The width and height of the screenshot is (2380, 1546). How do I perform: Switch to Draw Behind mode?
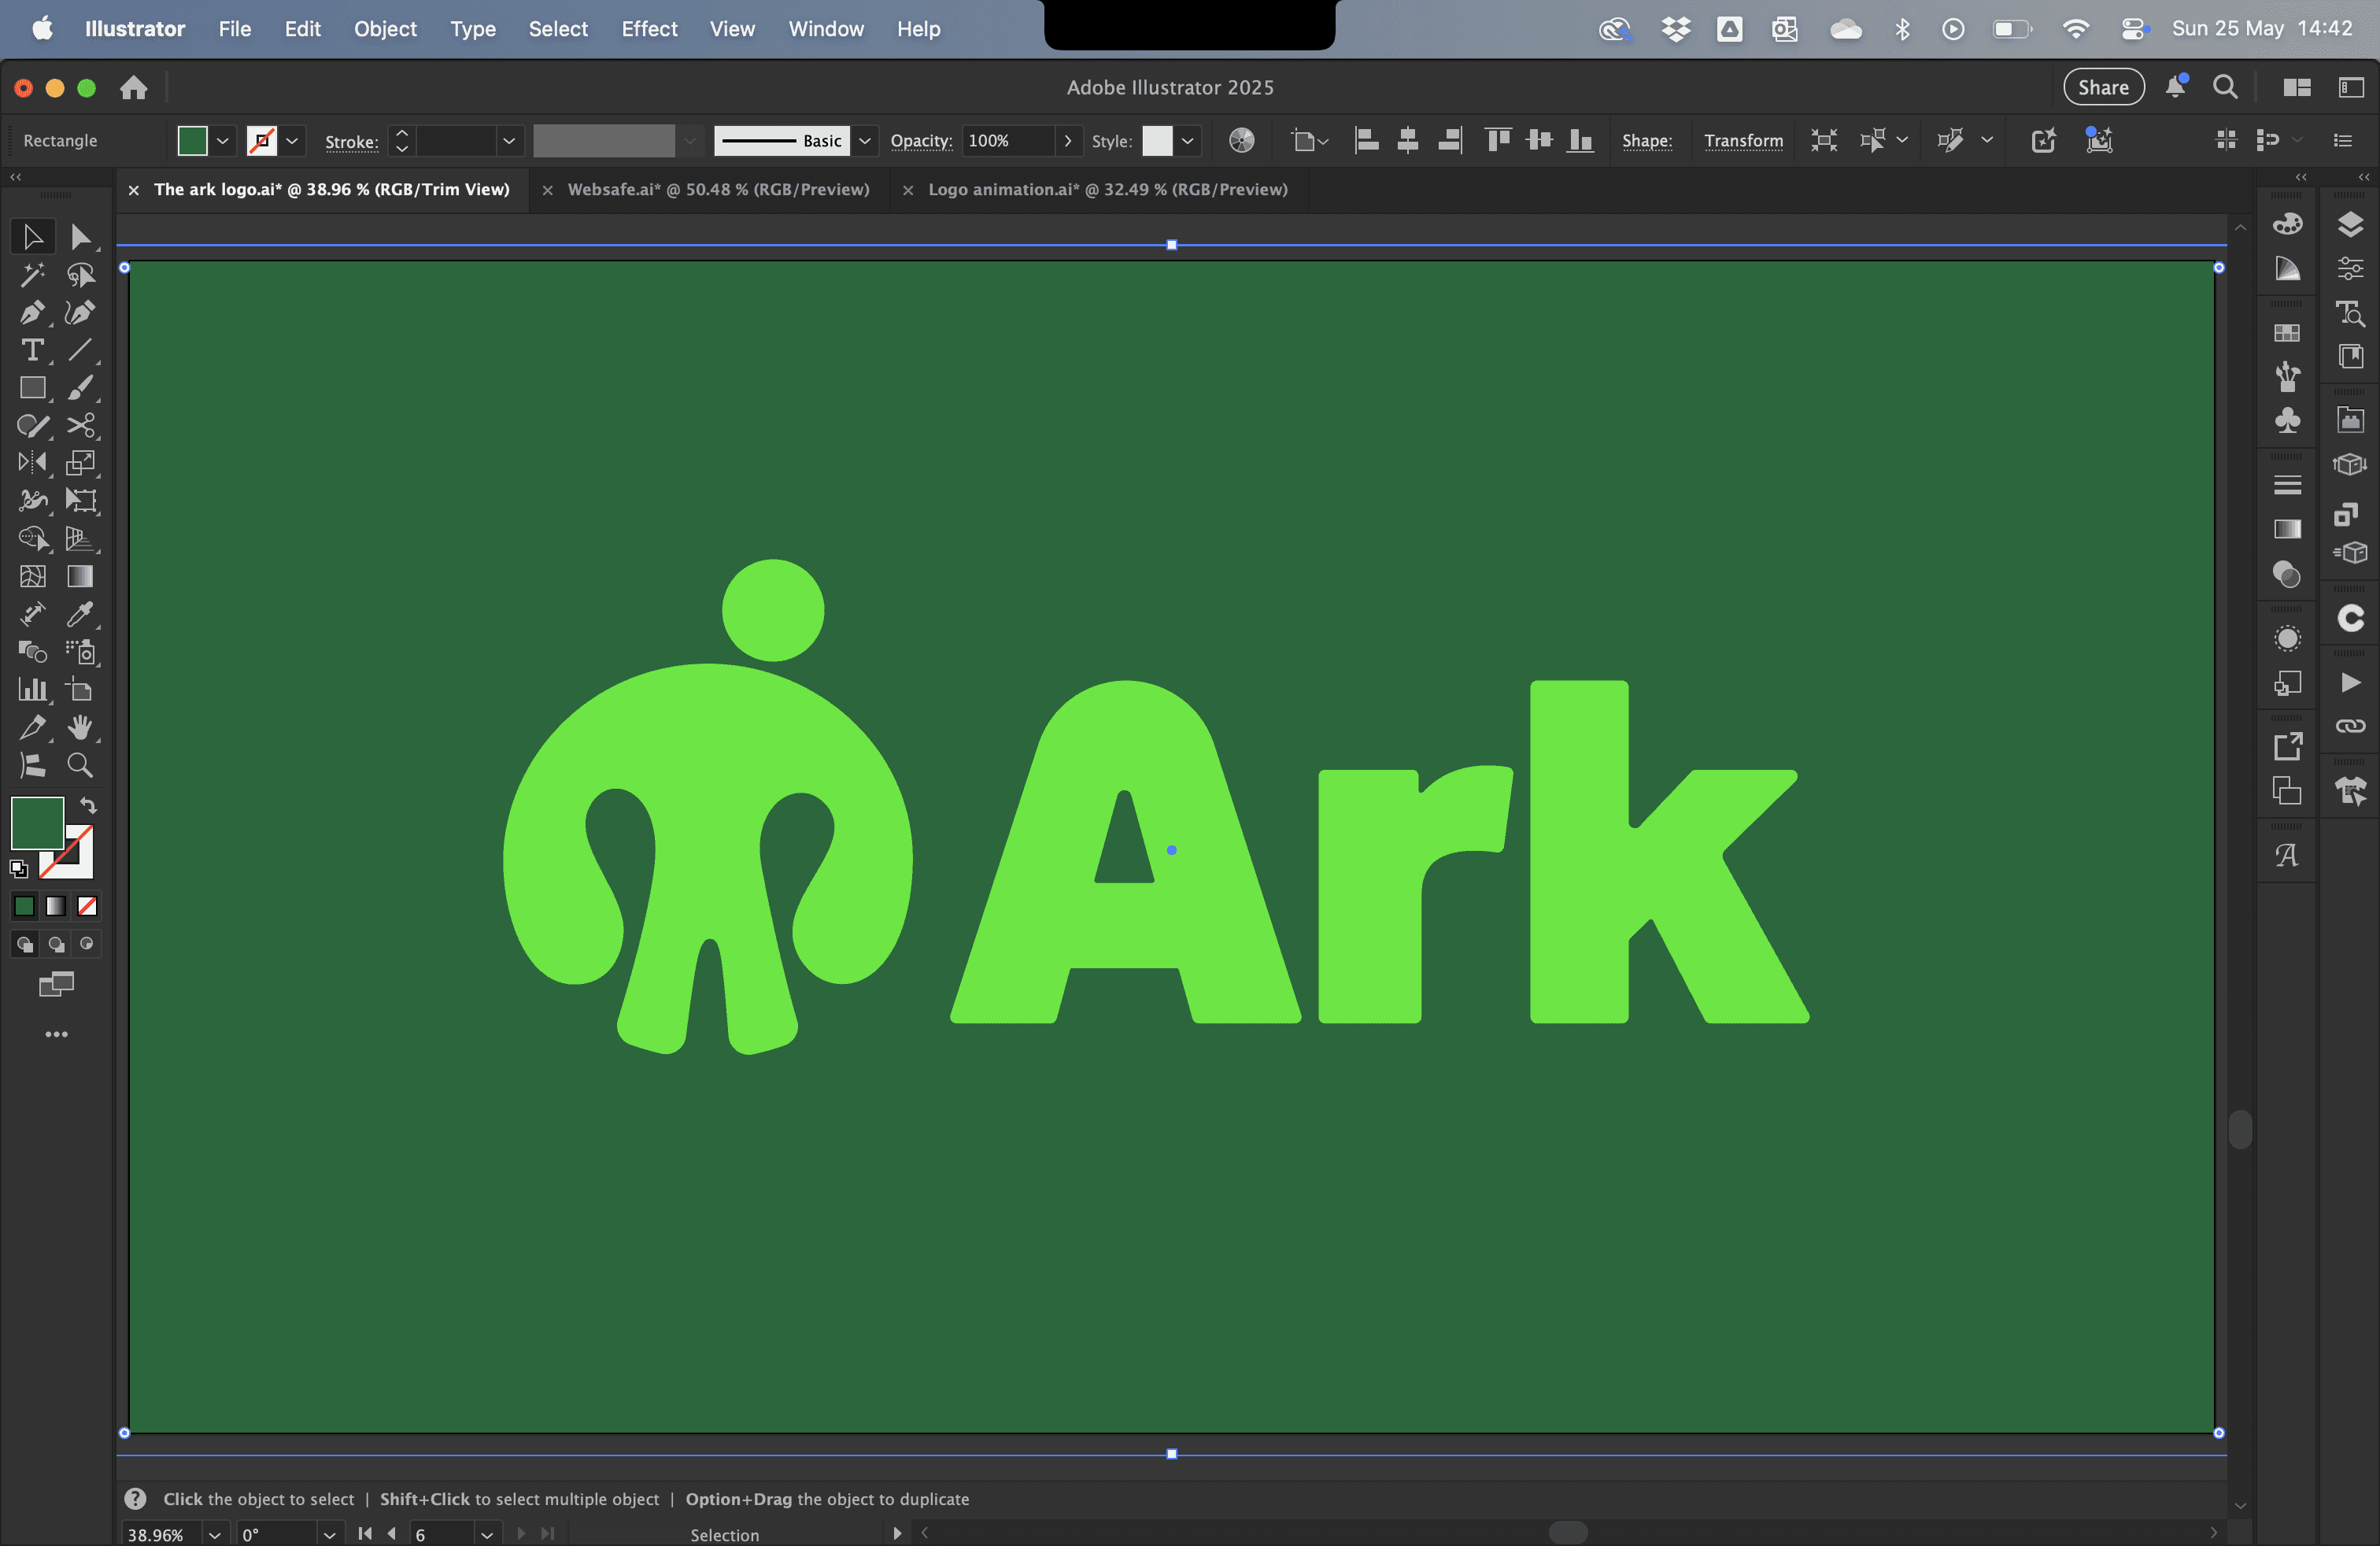click(x=56, y=944)
